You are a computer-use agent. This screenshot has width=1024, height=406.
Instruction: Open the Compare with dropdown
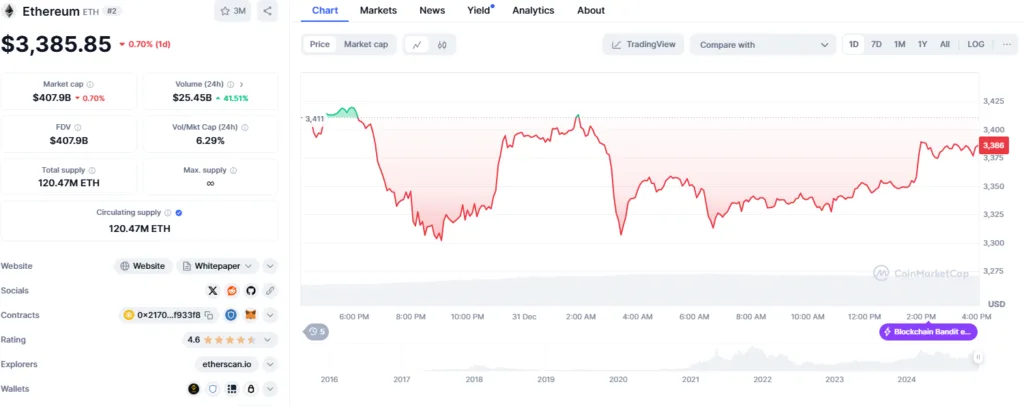click(x=763, y=44)
